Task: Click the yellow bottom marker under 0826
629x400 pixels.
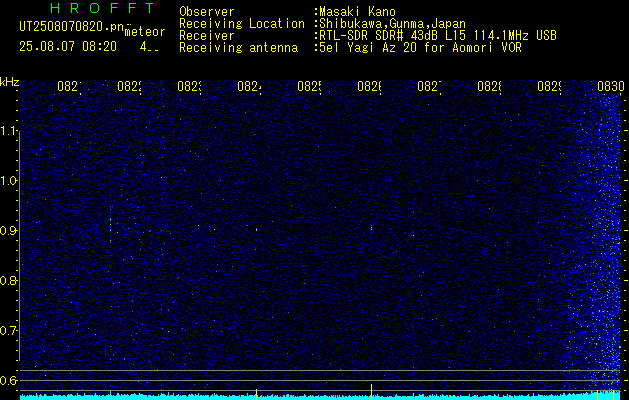Action: coord(371,391)
